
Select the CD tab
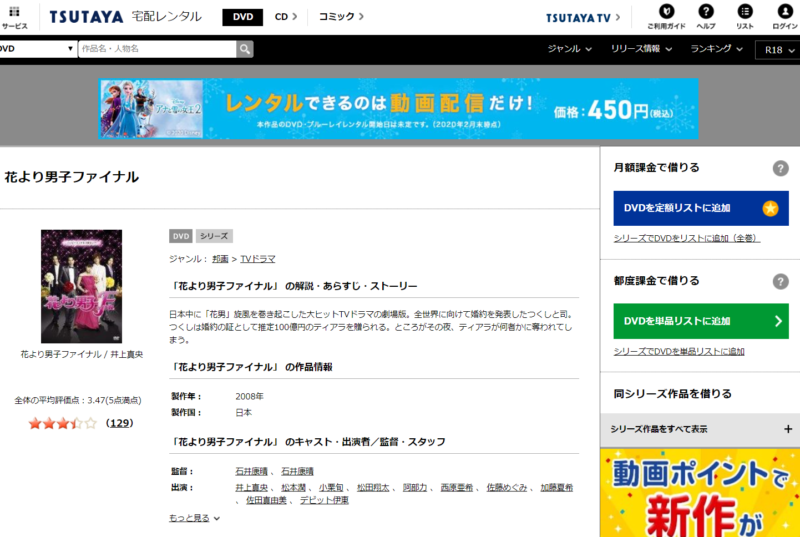coord(286,17)
